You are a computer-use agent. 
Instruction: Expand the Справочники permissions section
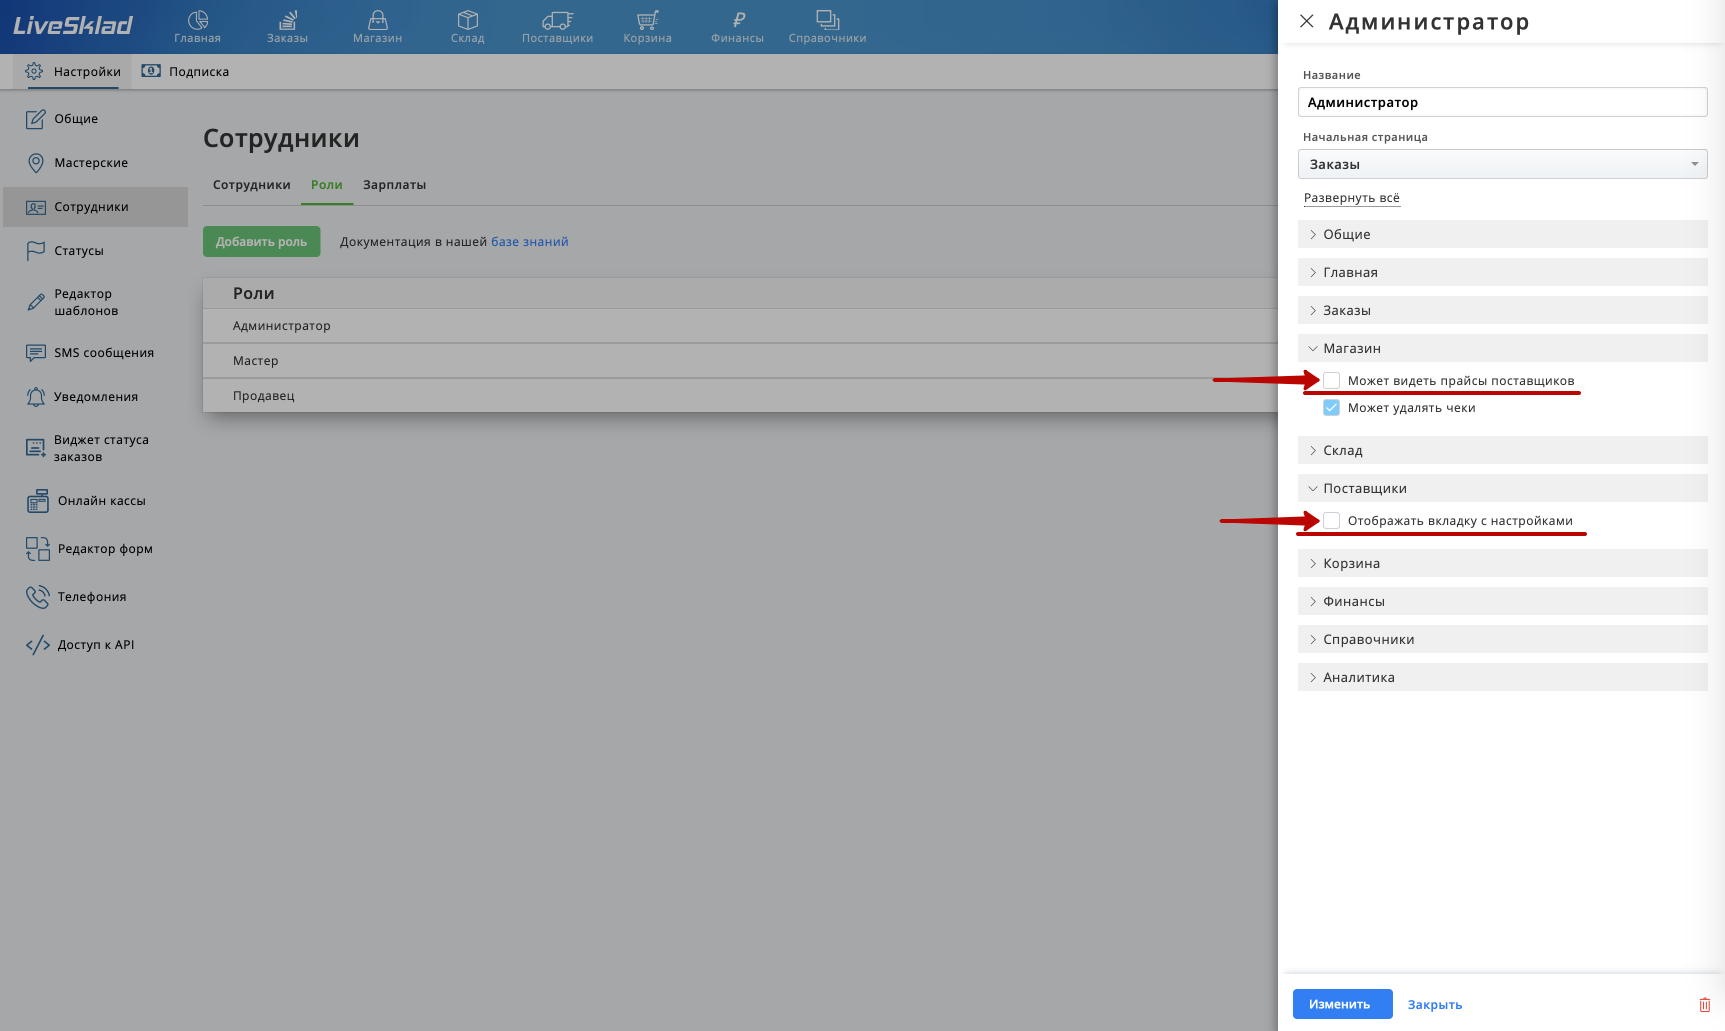click(1503, 639)
